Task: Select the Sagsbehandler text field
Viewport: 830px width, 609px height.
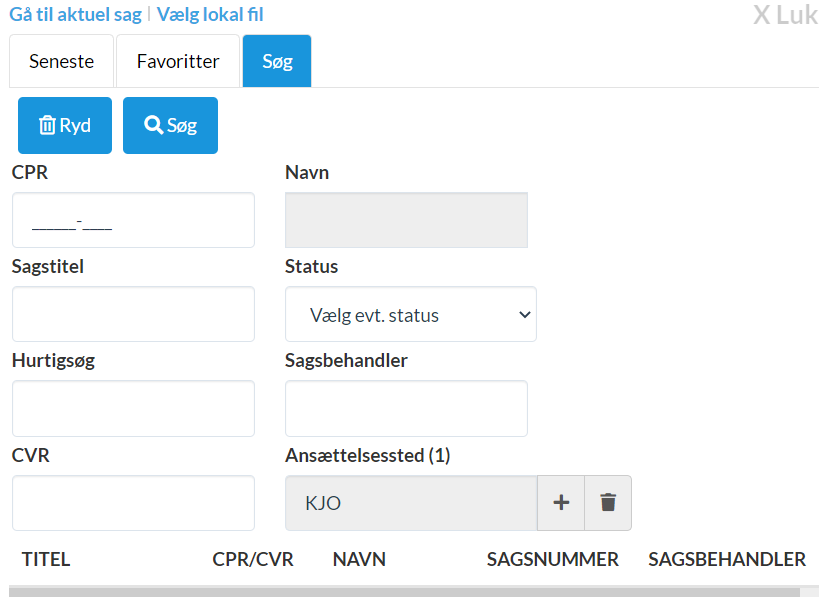Action: click(406, 409)
